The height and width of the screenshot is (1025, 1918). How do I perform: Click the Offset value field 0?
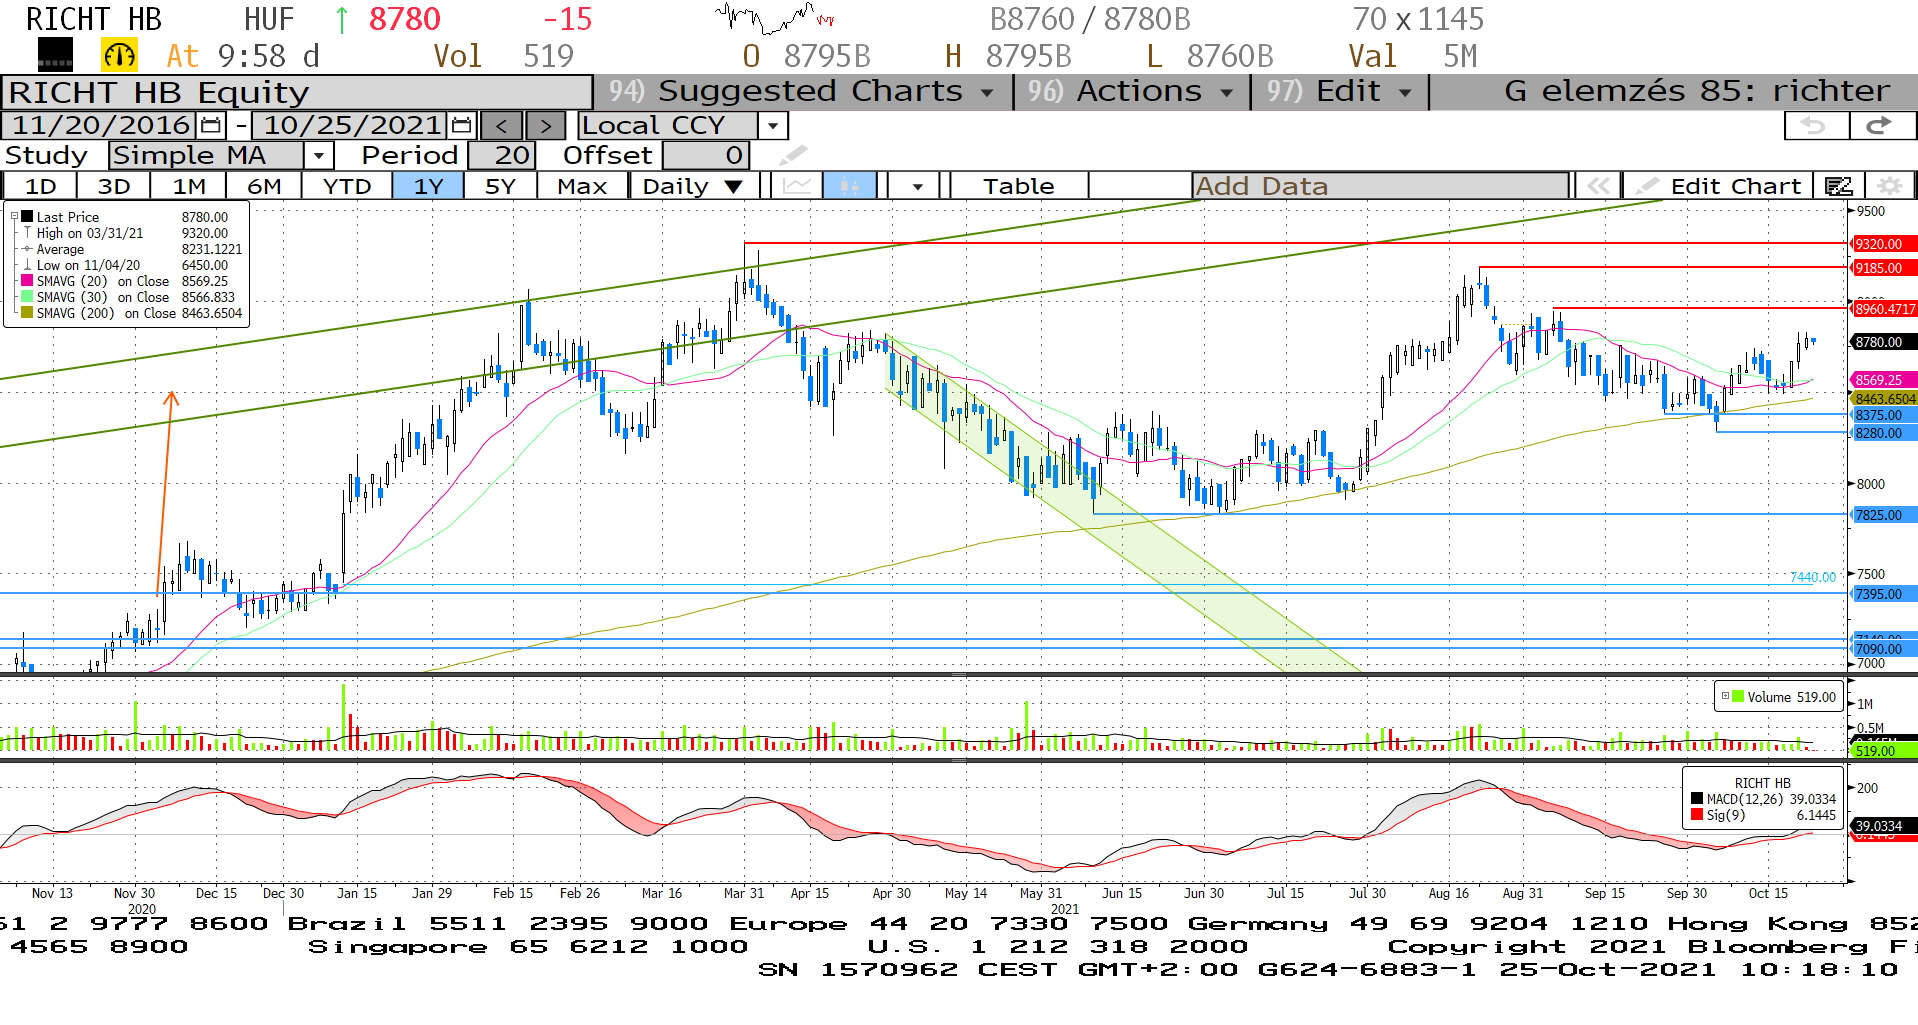point(706,156)
